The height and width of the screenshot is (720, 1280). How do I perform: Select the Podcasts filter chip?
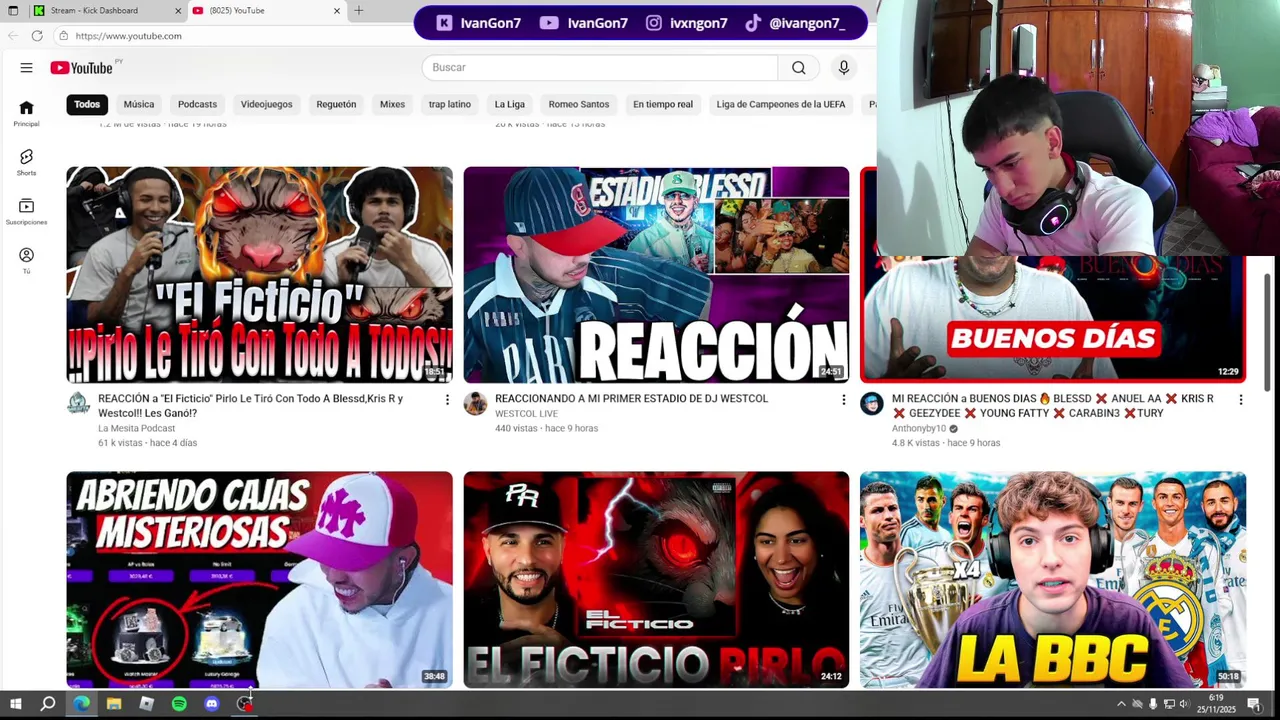197,104
